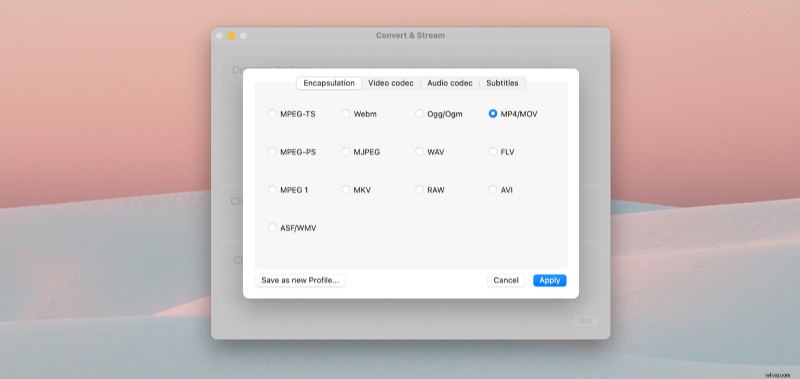Cancel the profile dialog
Viewport: 800px width, 379px height.
(x=506, y=281)
